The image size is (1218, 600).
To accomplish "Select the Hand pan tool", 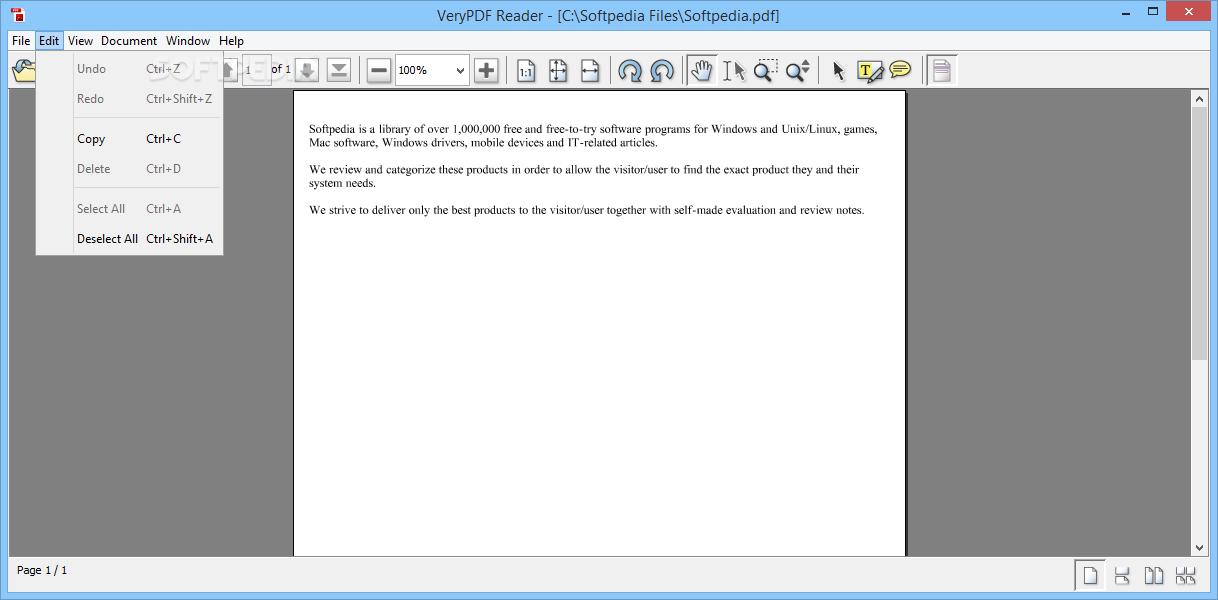I will (702, 70).
